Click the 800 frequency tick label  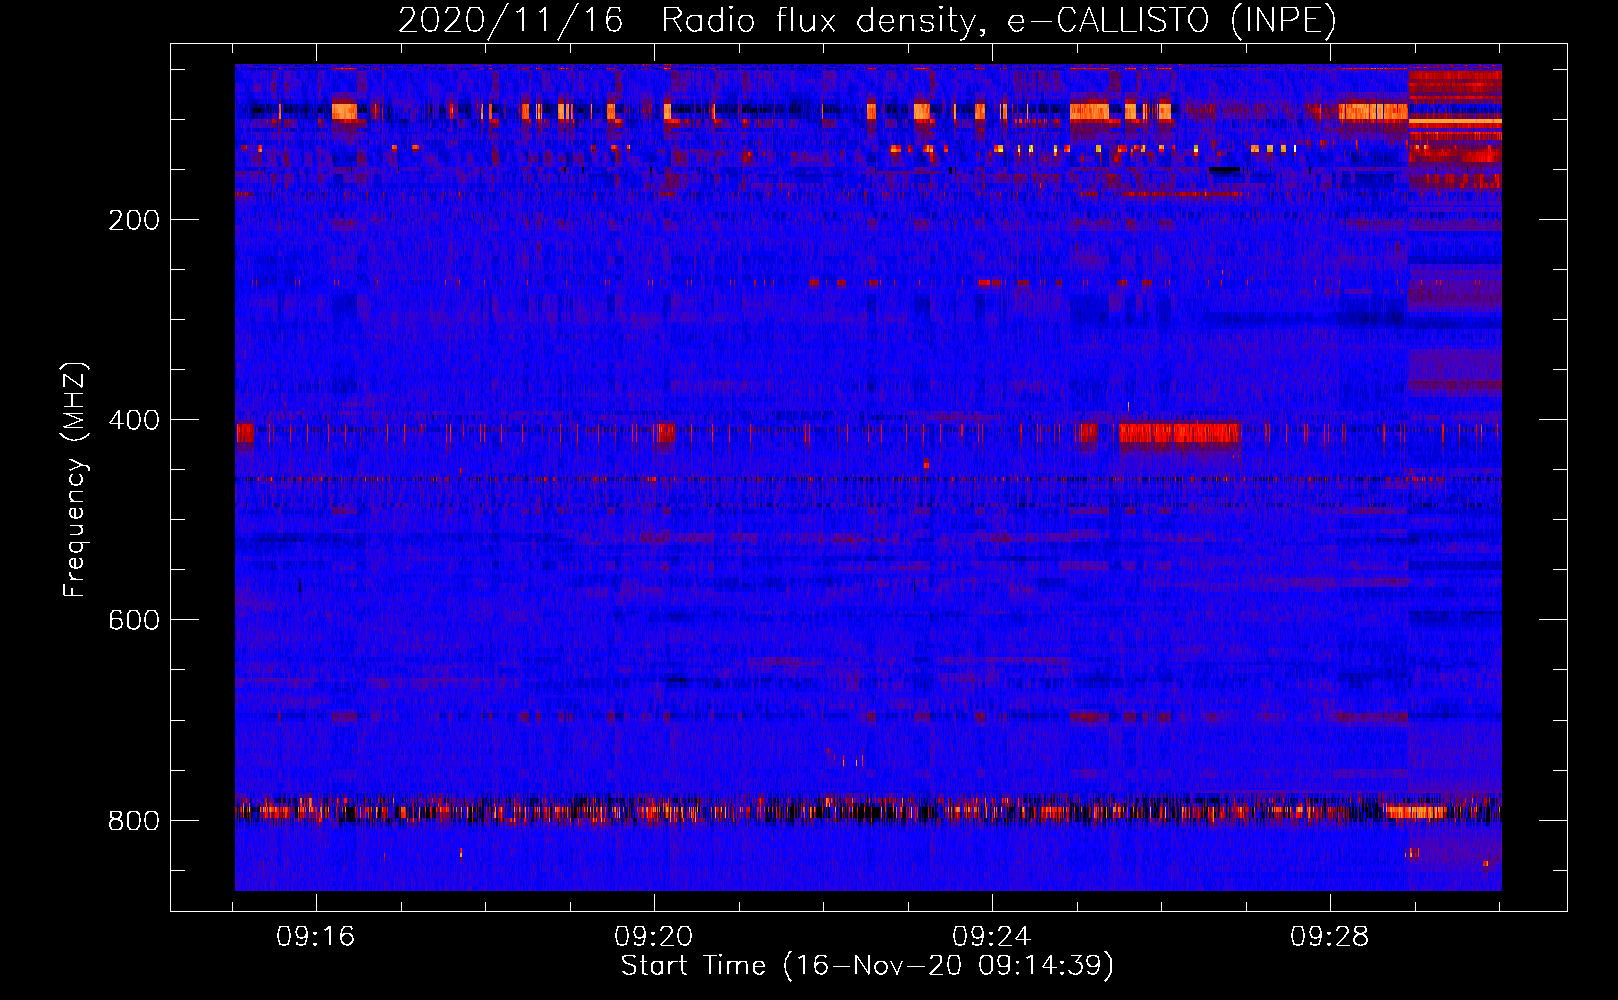[134, 821]
